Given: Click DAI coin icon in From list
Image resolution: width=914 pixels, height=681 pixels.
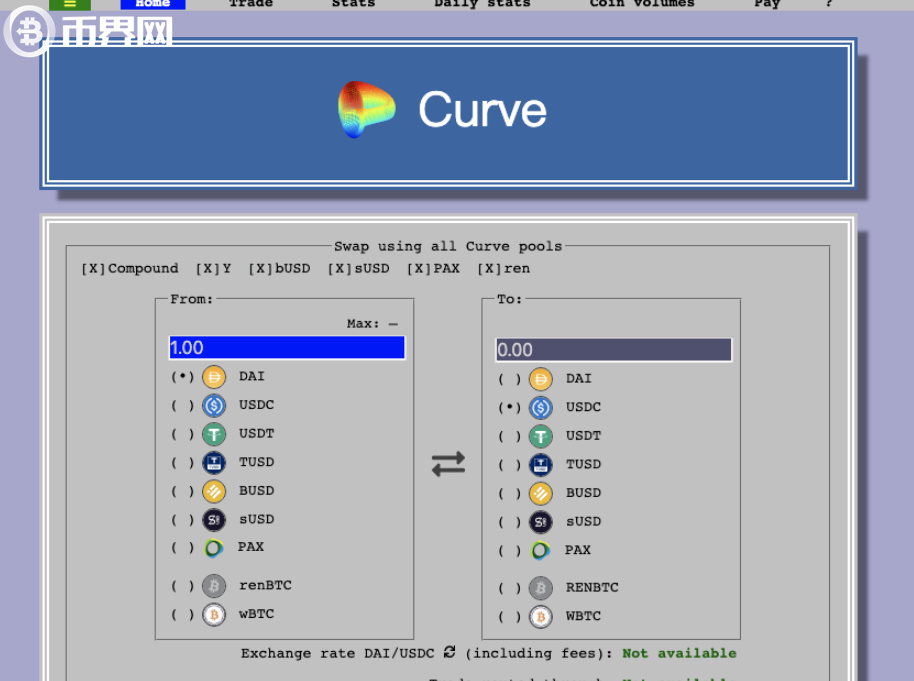Looking at the screenshot, I should [214, 377].
